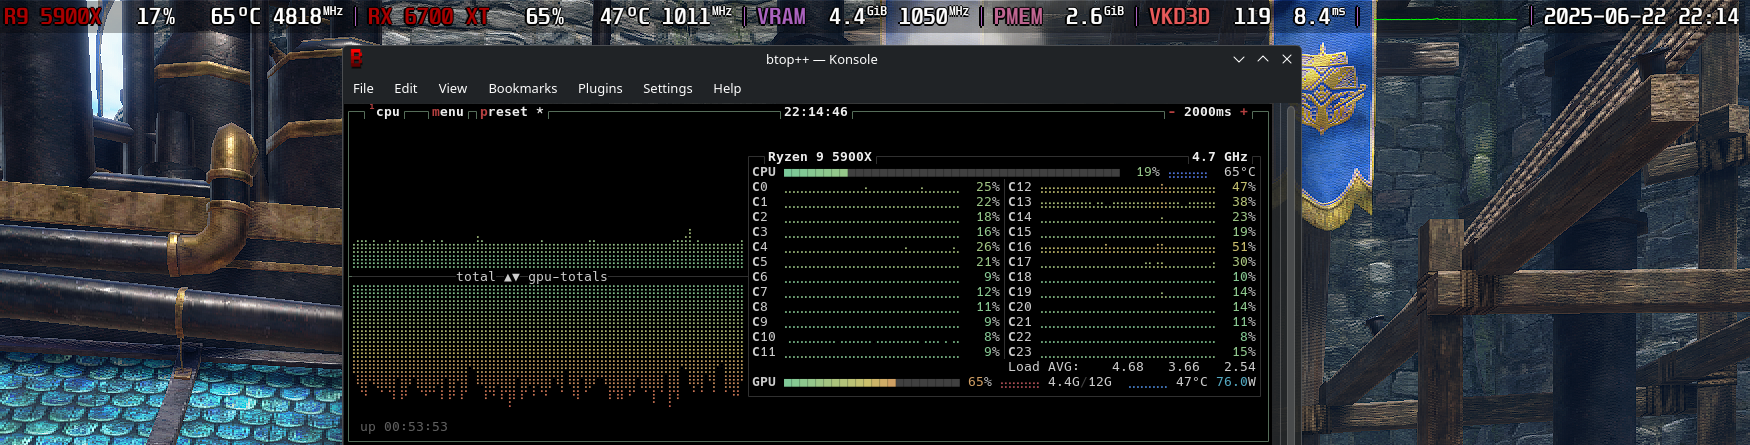Select core C22 row showing 8%
The image size is (1750, 445).
(1132, 337)
